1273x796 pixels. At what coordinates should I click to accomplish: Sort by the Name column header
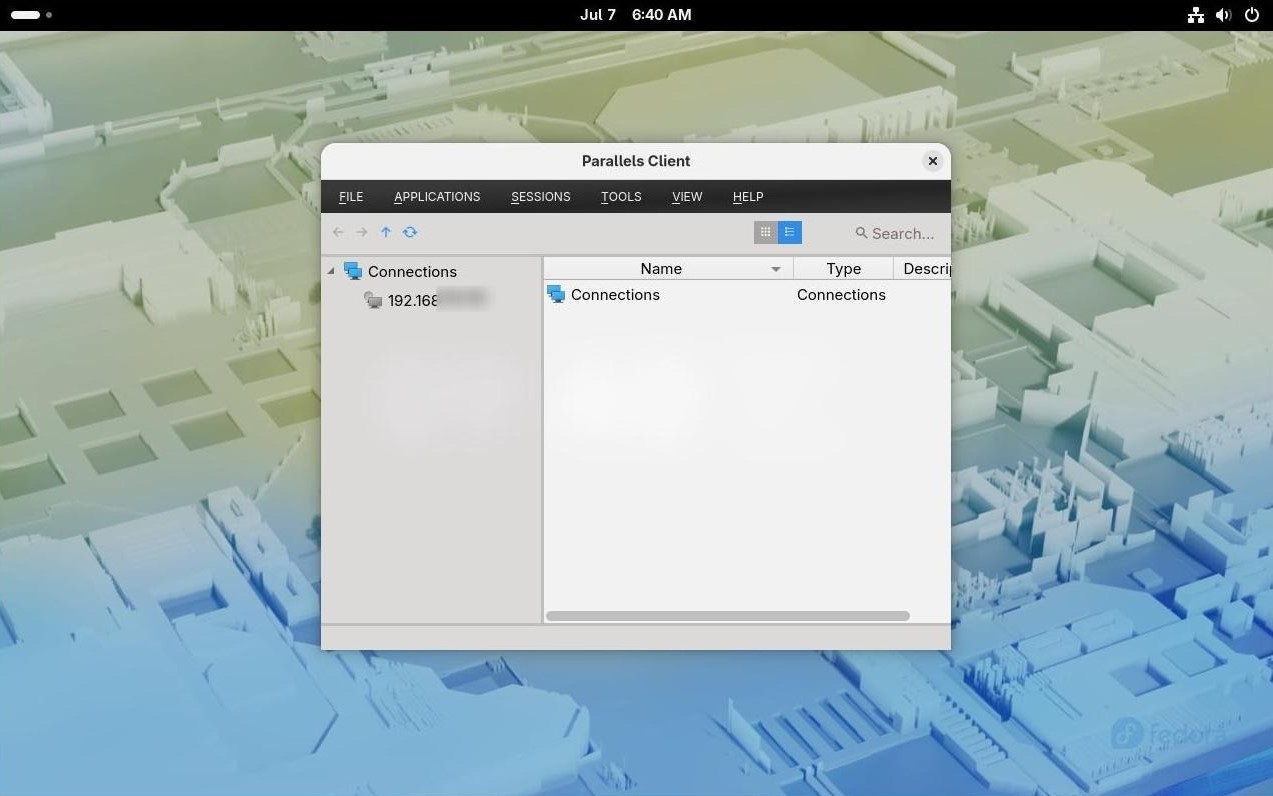pyautogui.click(x=661, y=269)
